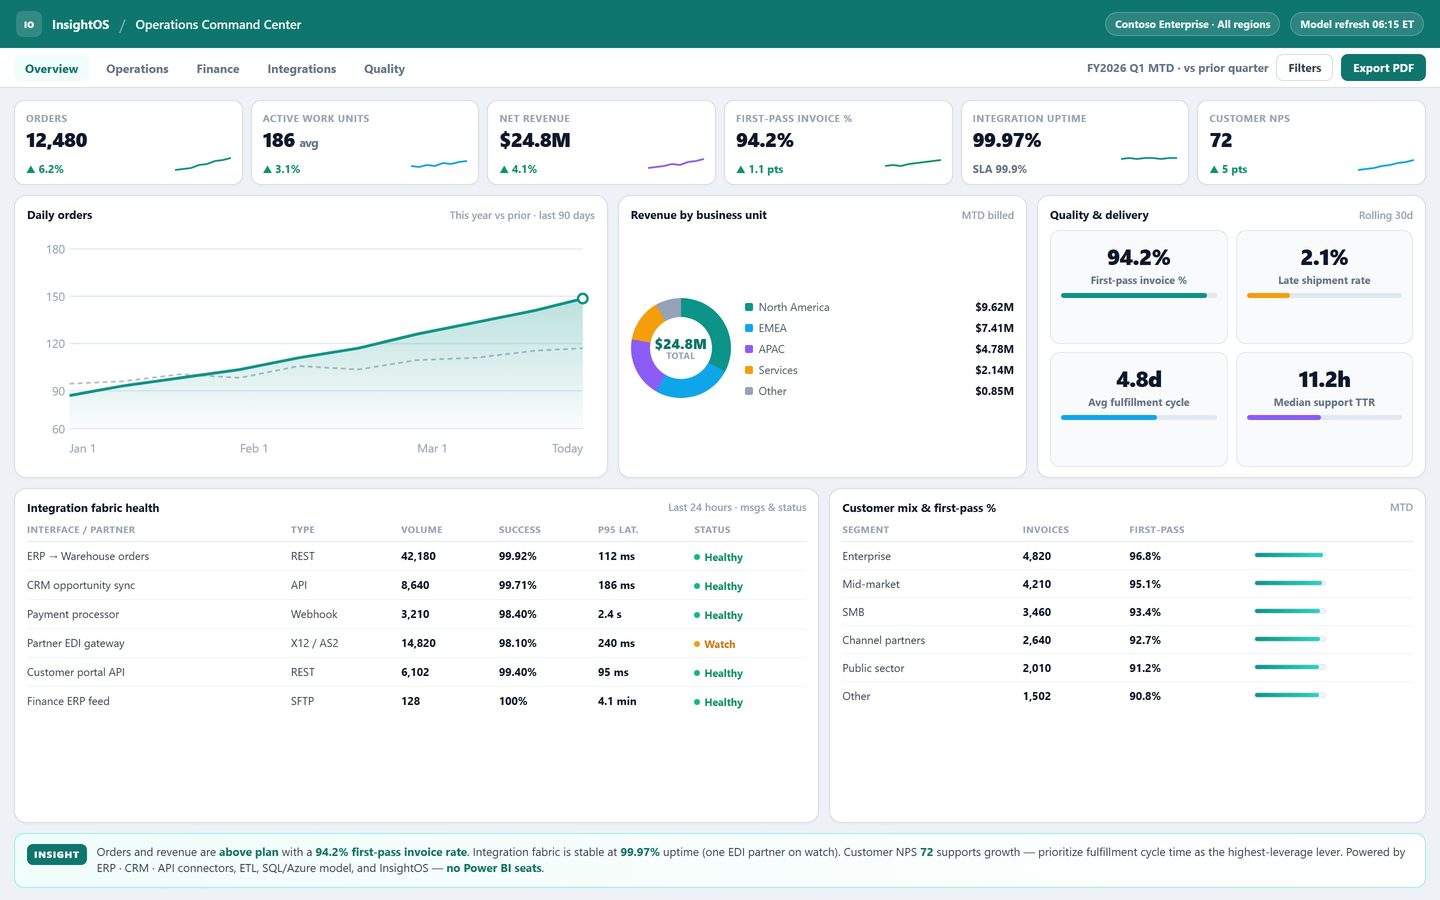The height and width of the screenshot is (900, 1440).
Task: Click the Contoso Enterprise · All regions pill
Action: click(1192, 24)
